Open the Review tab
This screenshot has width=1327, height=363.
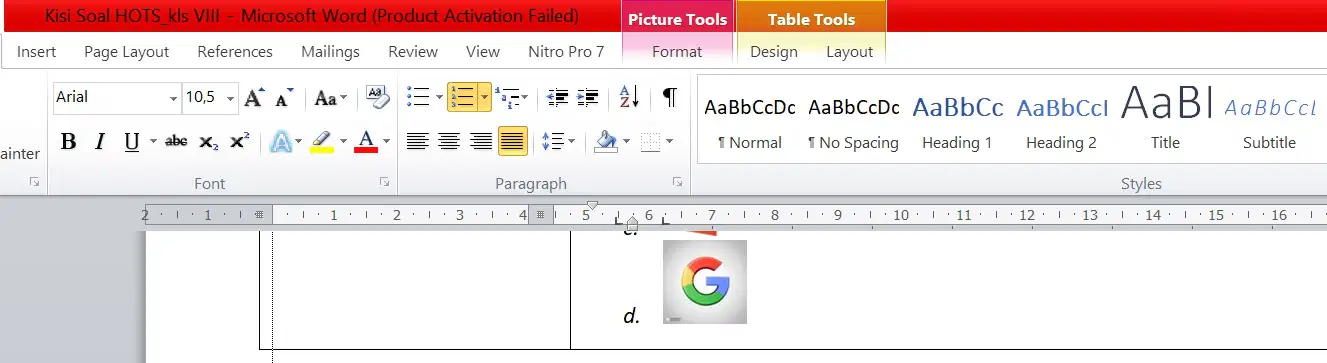coord(413,52)
